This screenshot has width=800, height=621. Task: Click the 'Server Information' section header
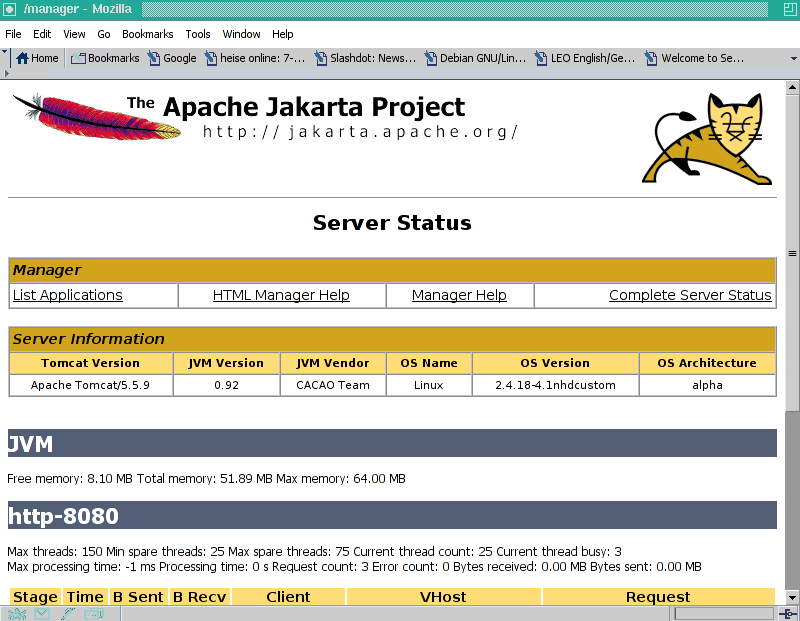click(392, 339)
